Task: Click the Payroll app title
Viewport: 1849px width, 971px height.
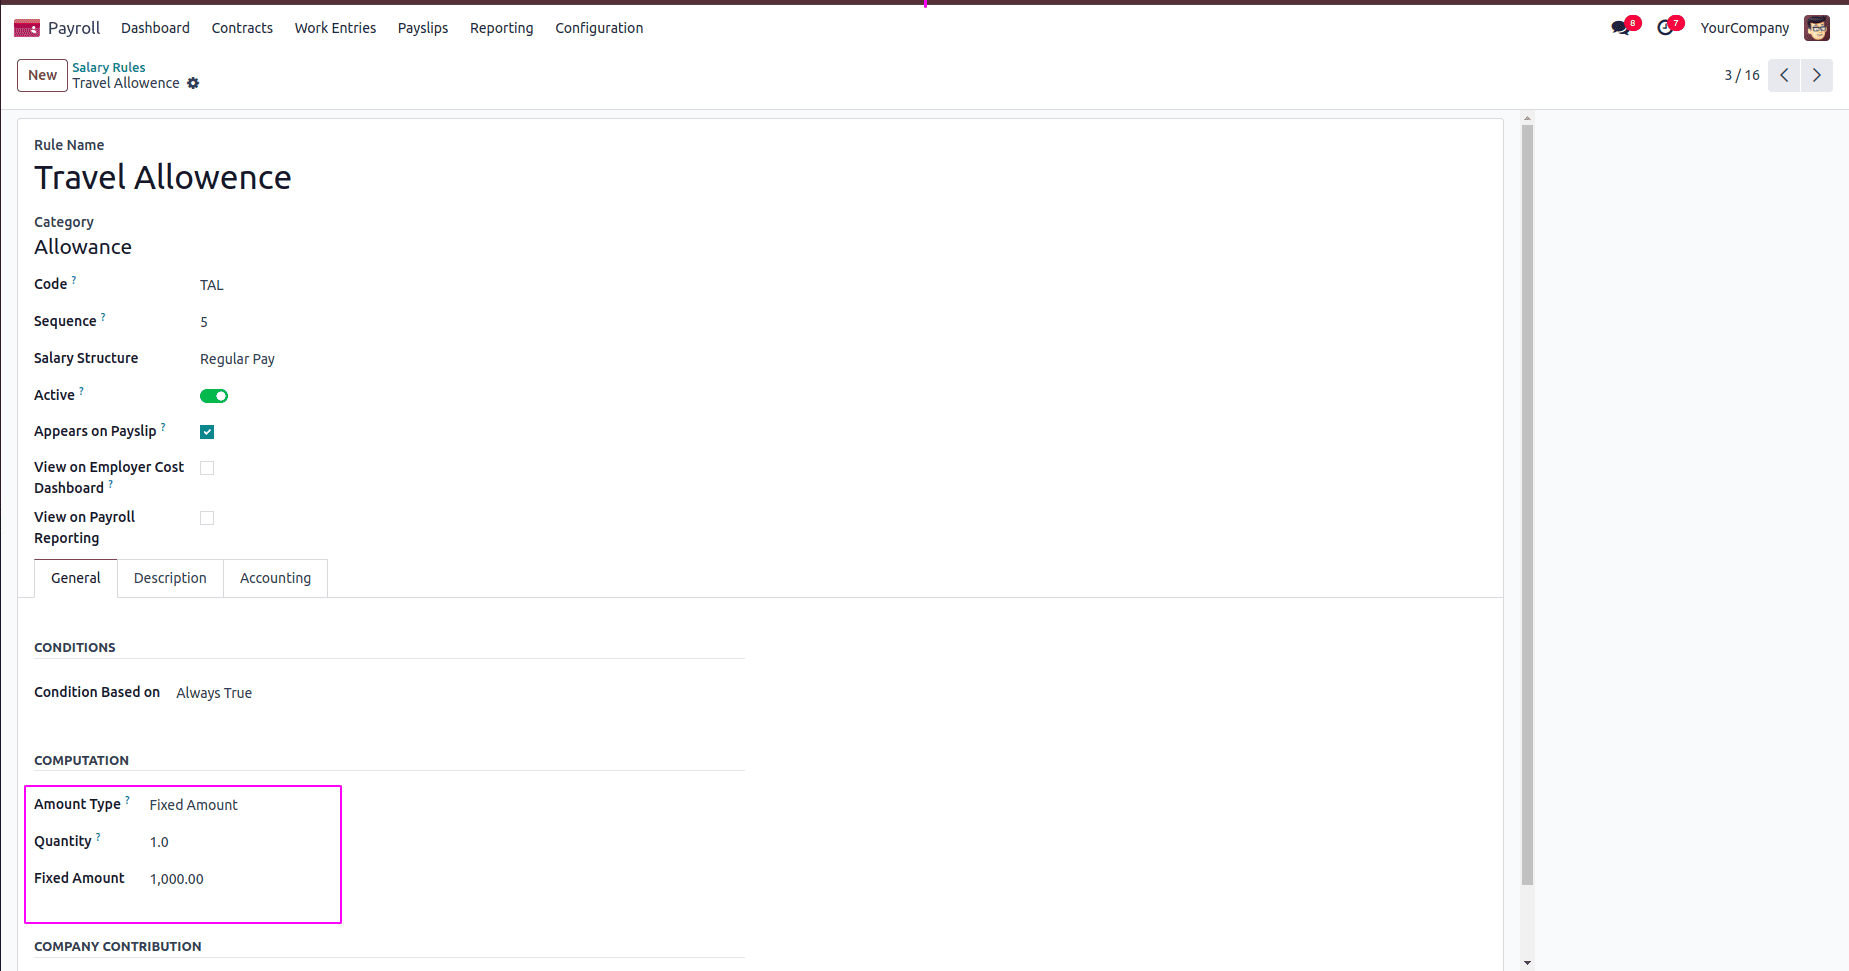Action: [x=74, y=28]
